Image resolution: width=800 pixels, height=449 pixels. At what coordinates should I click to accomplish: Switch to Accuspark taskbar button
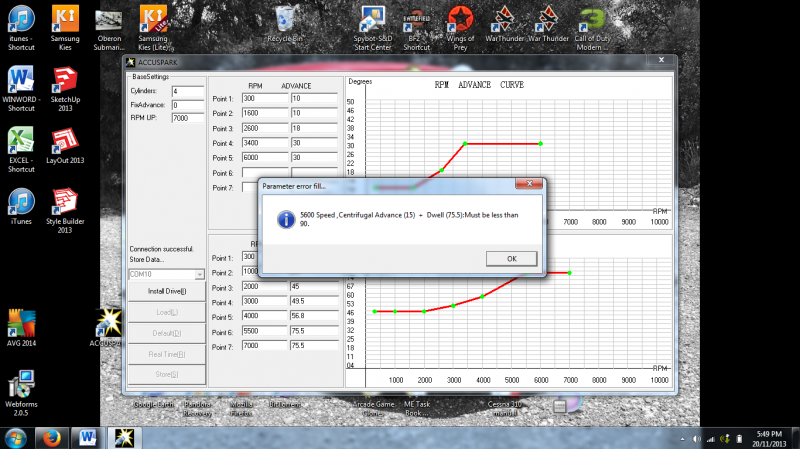(x=123, y=438)
